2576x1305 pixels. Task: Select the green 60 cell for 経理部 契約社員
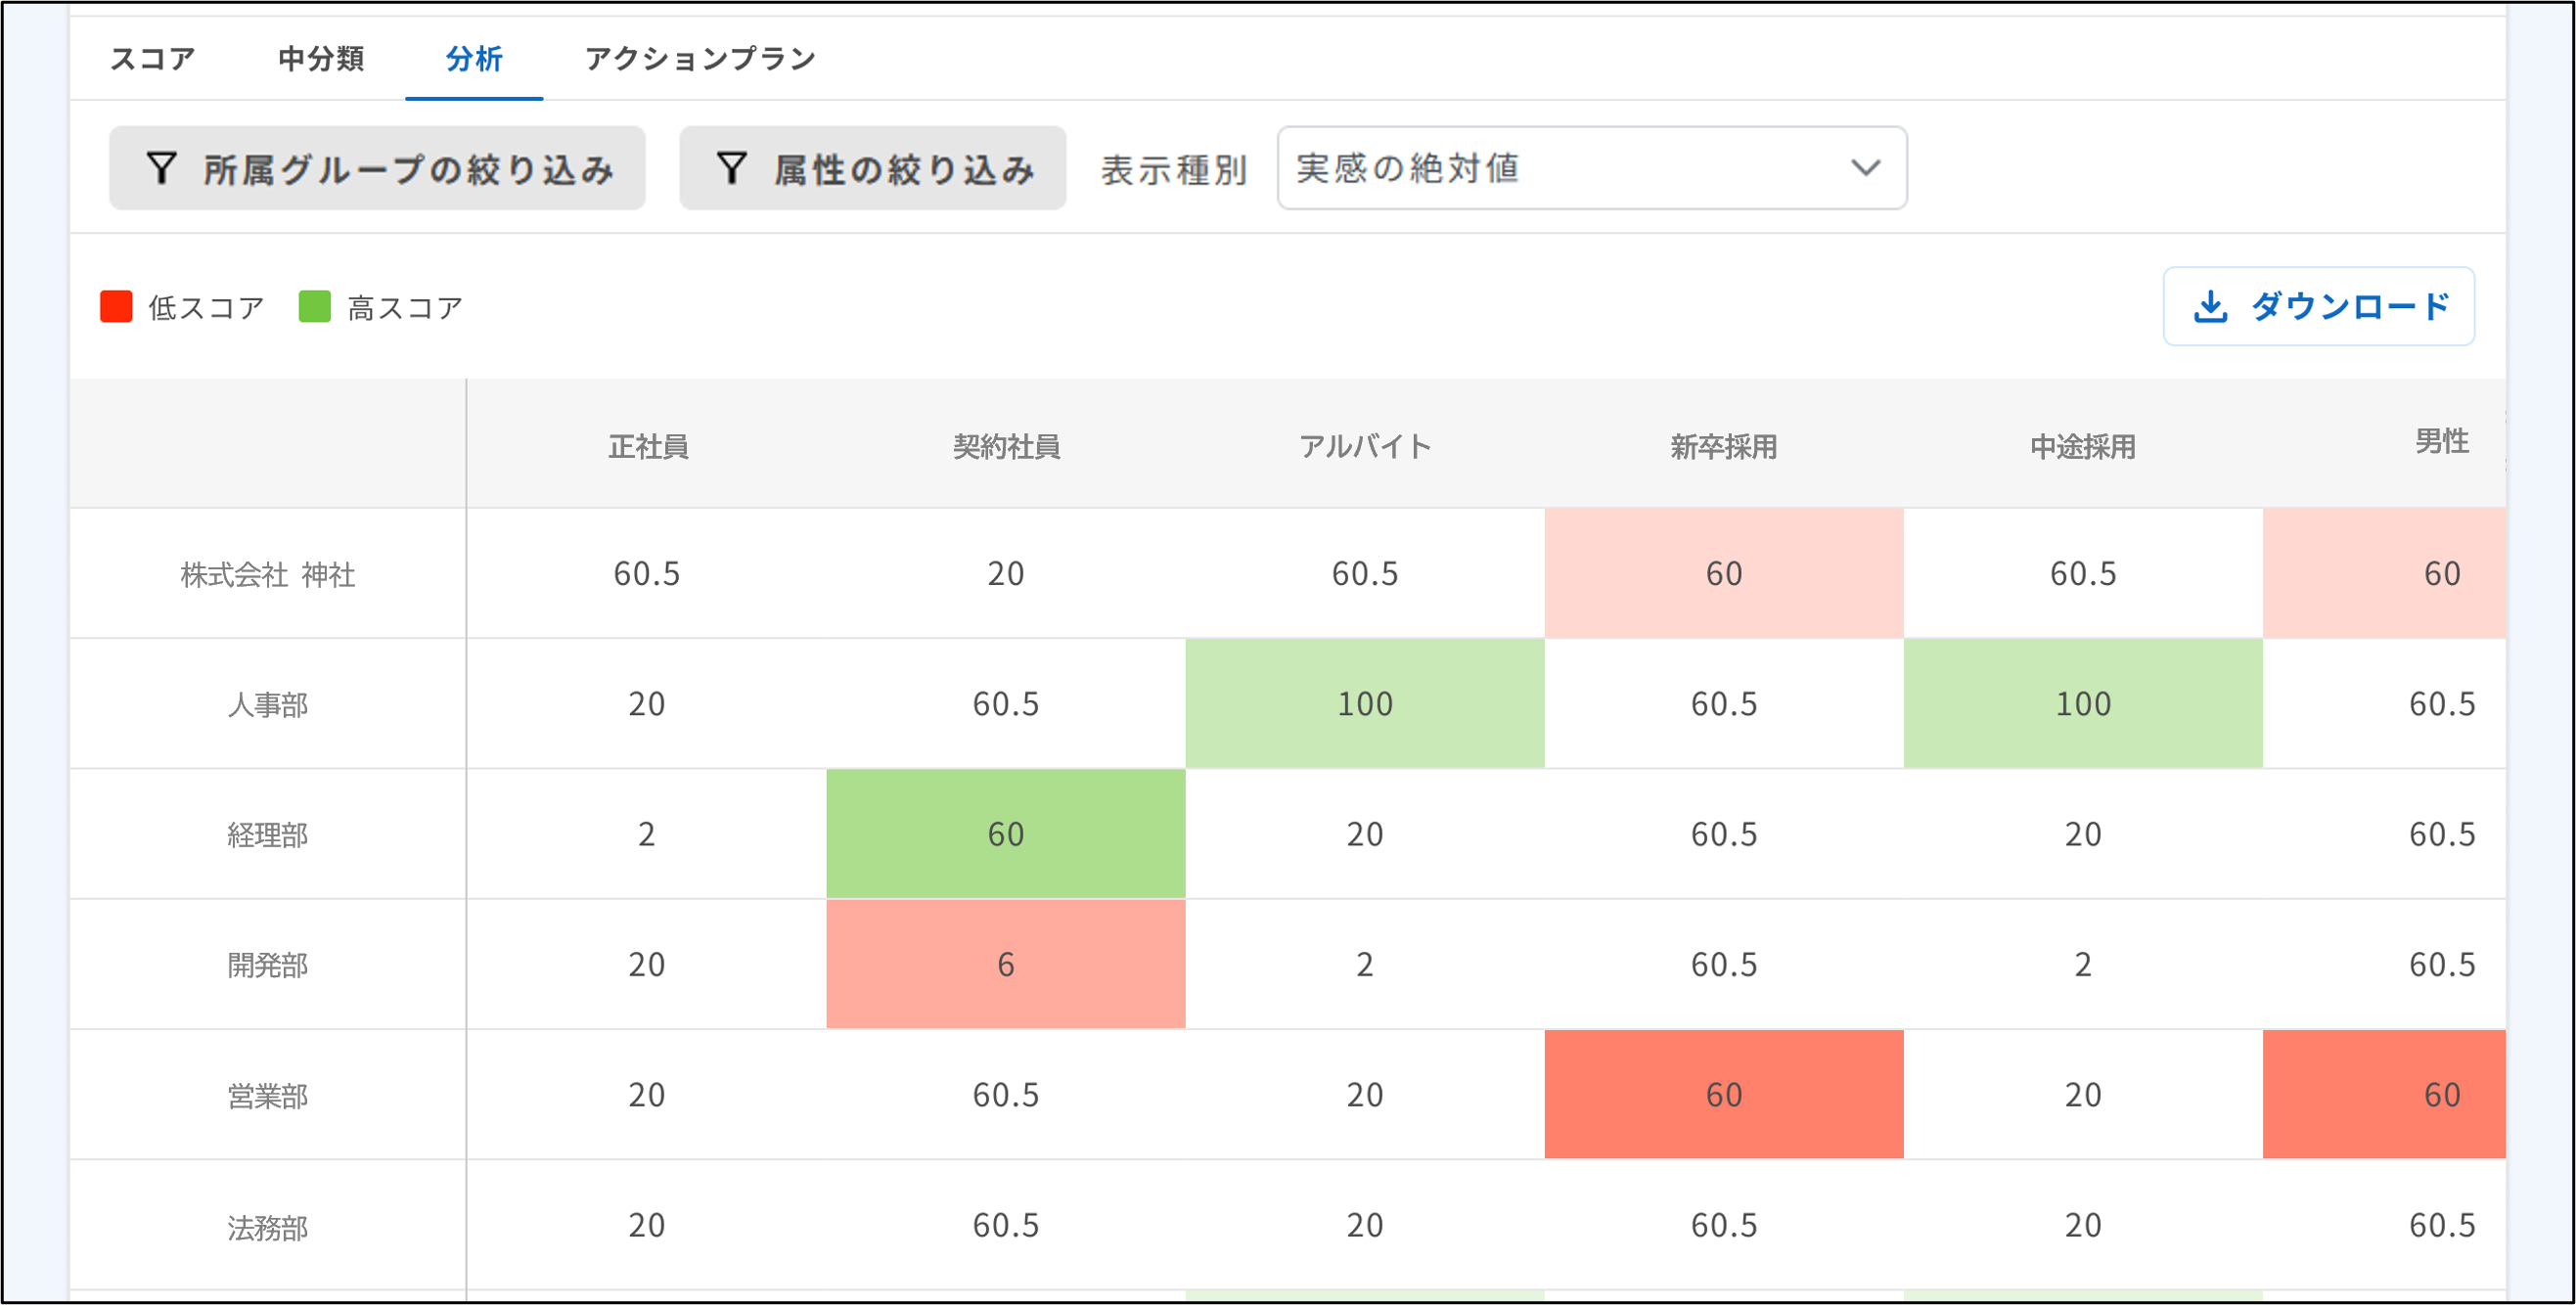tap(1006, 834)
